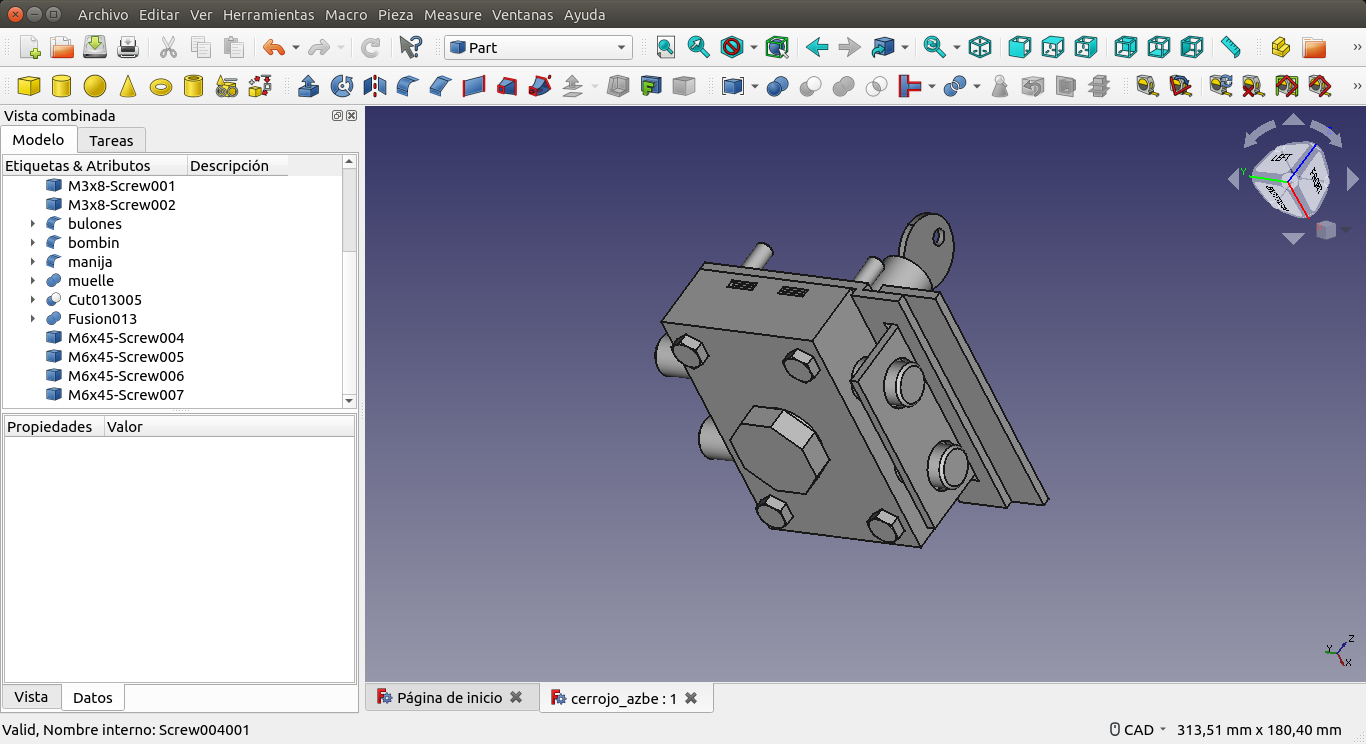Create a Torus primitive

click(x=160, y=87)
